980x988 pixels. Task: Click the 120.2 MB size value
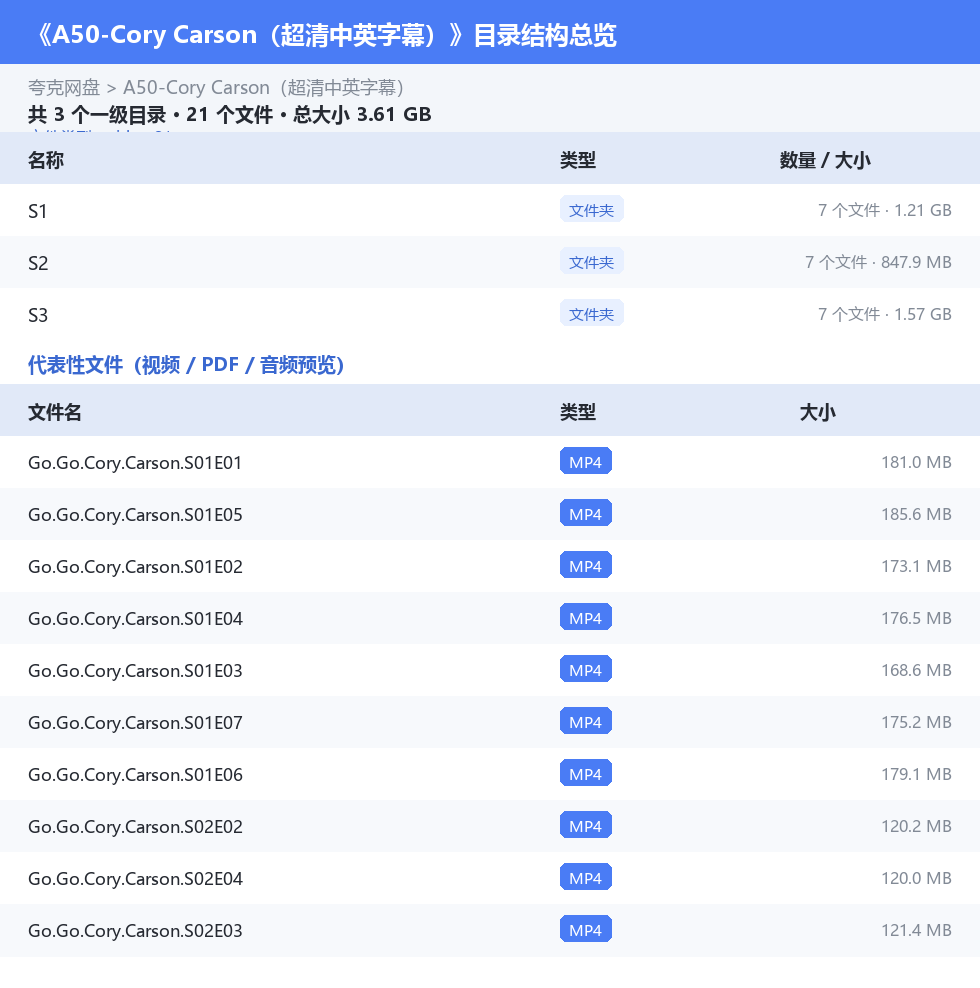click(916, 826)
